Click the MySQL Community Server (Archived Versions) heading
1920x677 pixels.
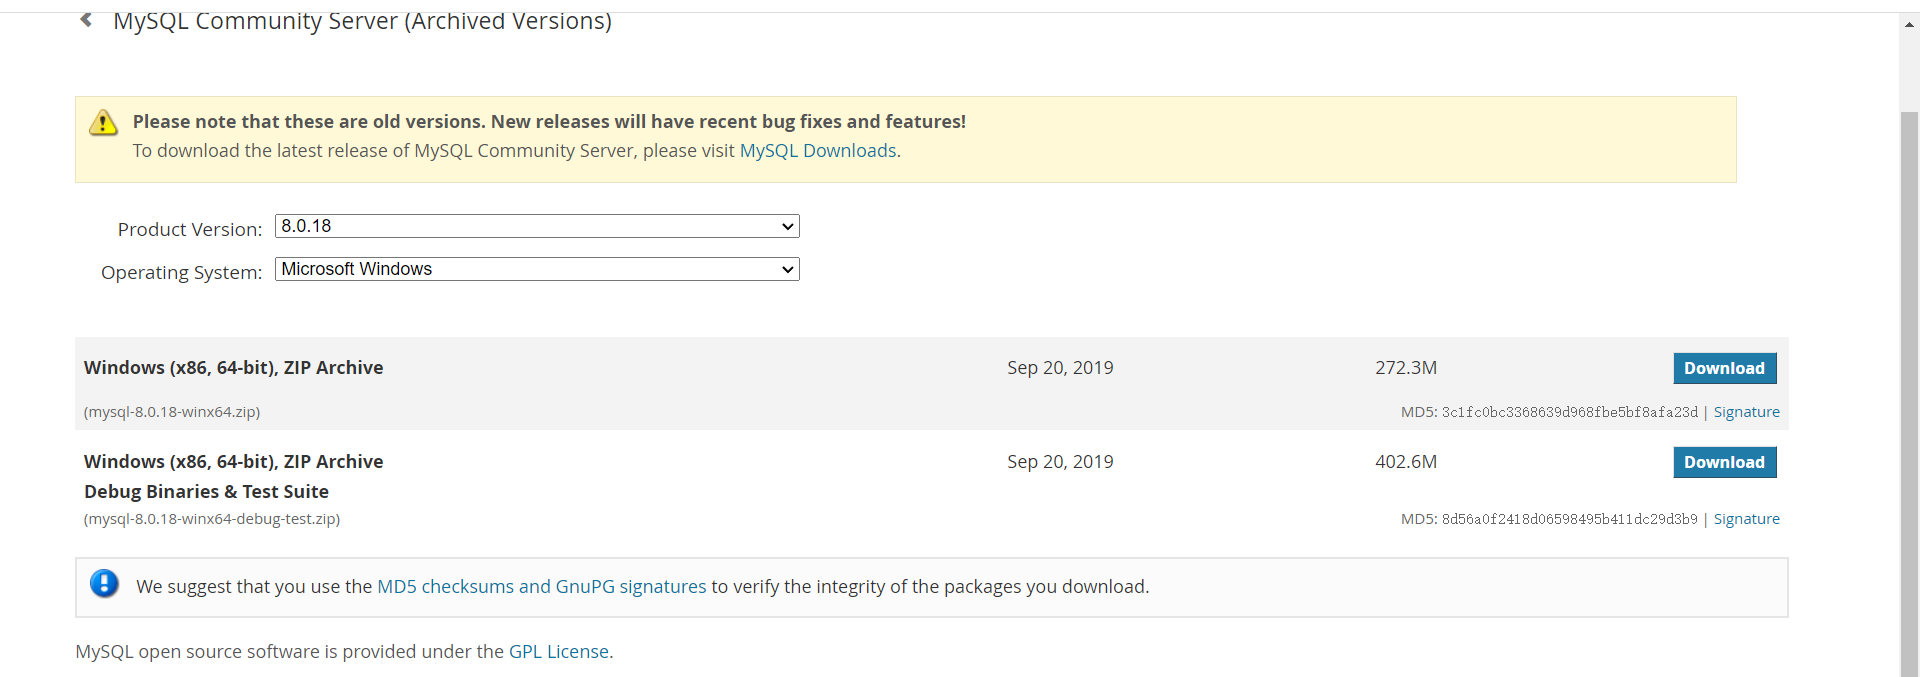tap(363, 21)
